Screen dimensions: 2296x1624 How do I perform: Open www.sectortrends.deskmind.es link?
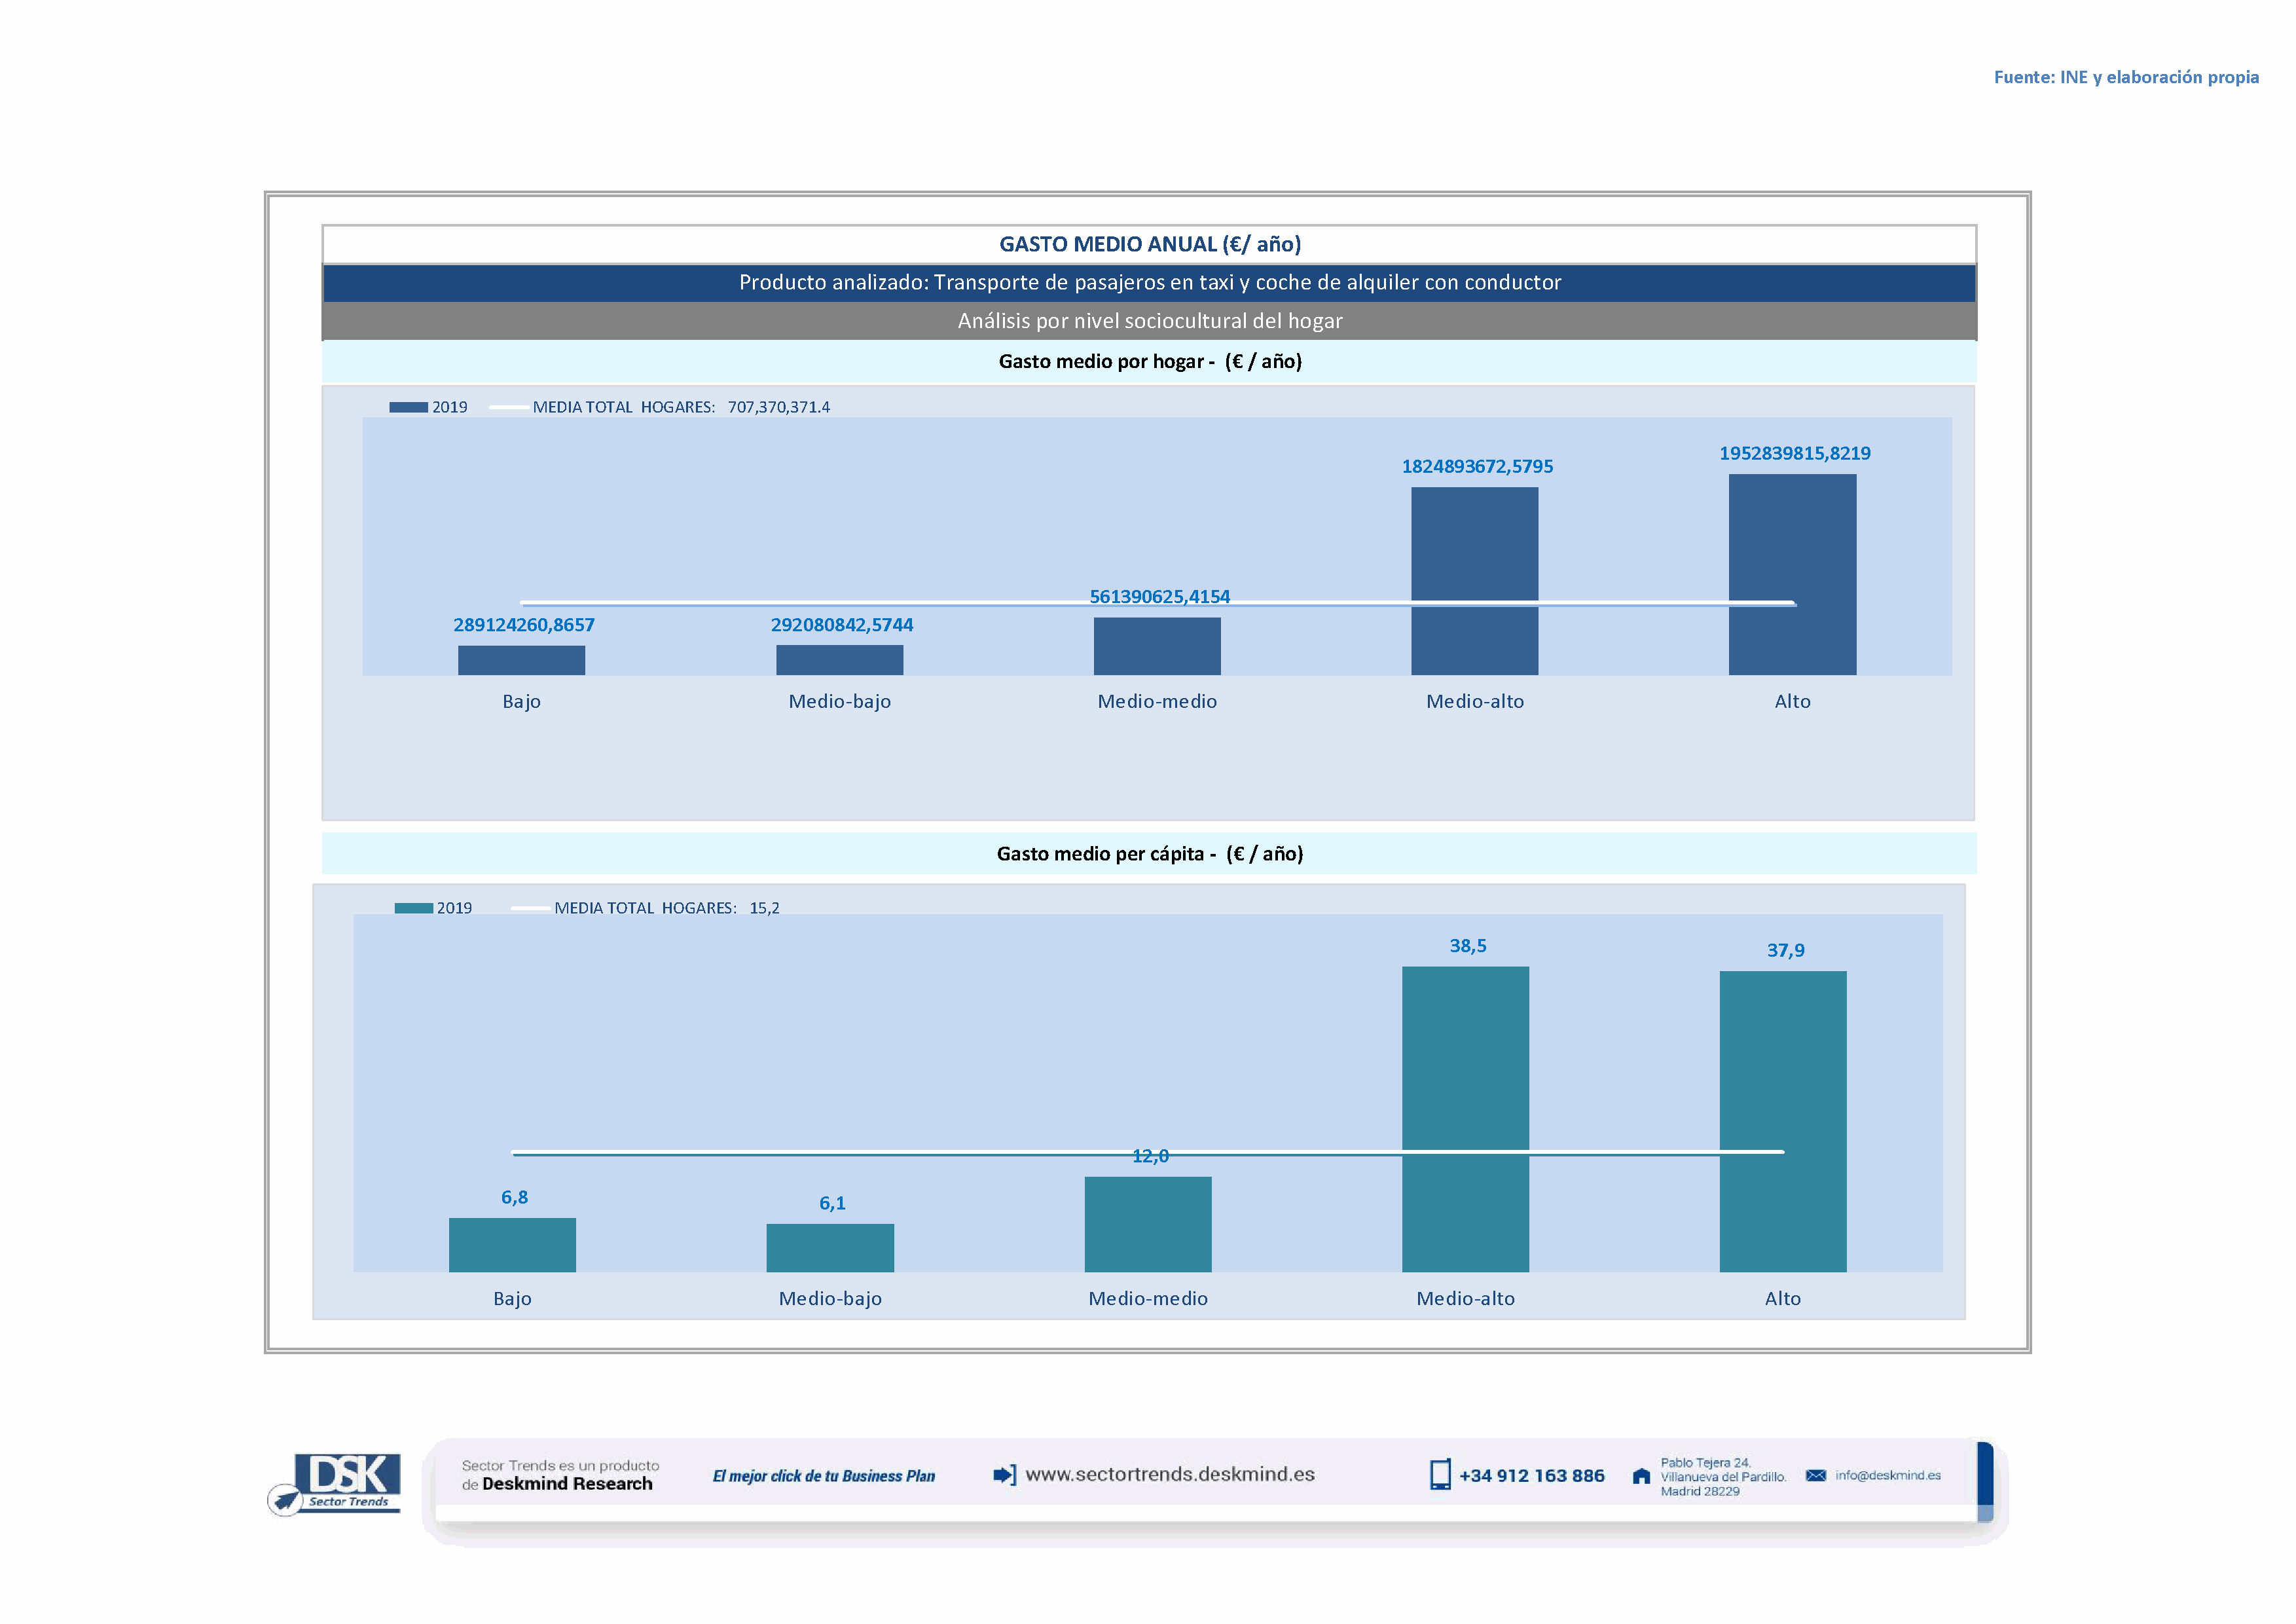1170,1475
